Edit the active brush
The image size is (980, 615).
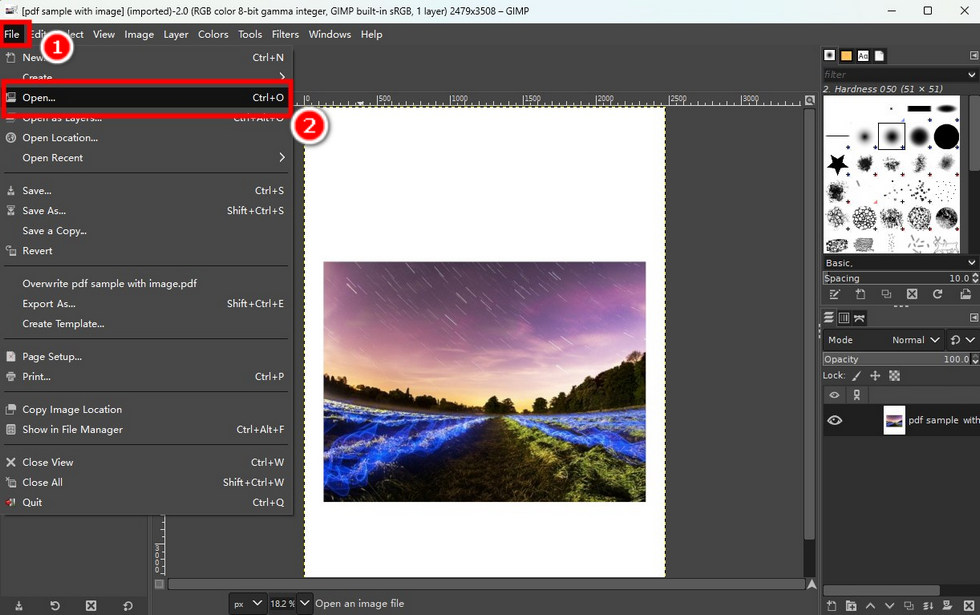[x=834, y=294]
